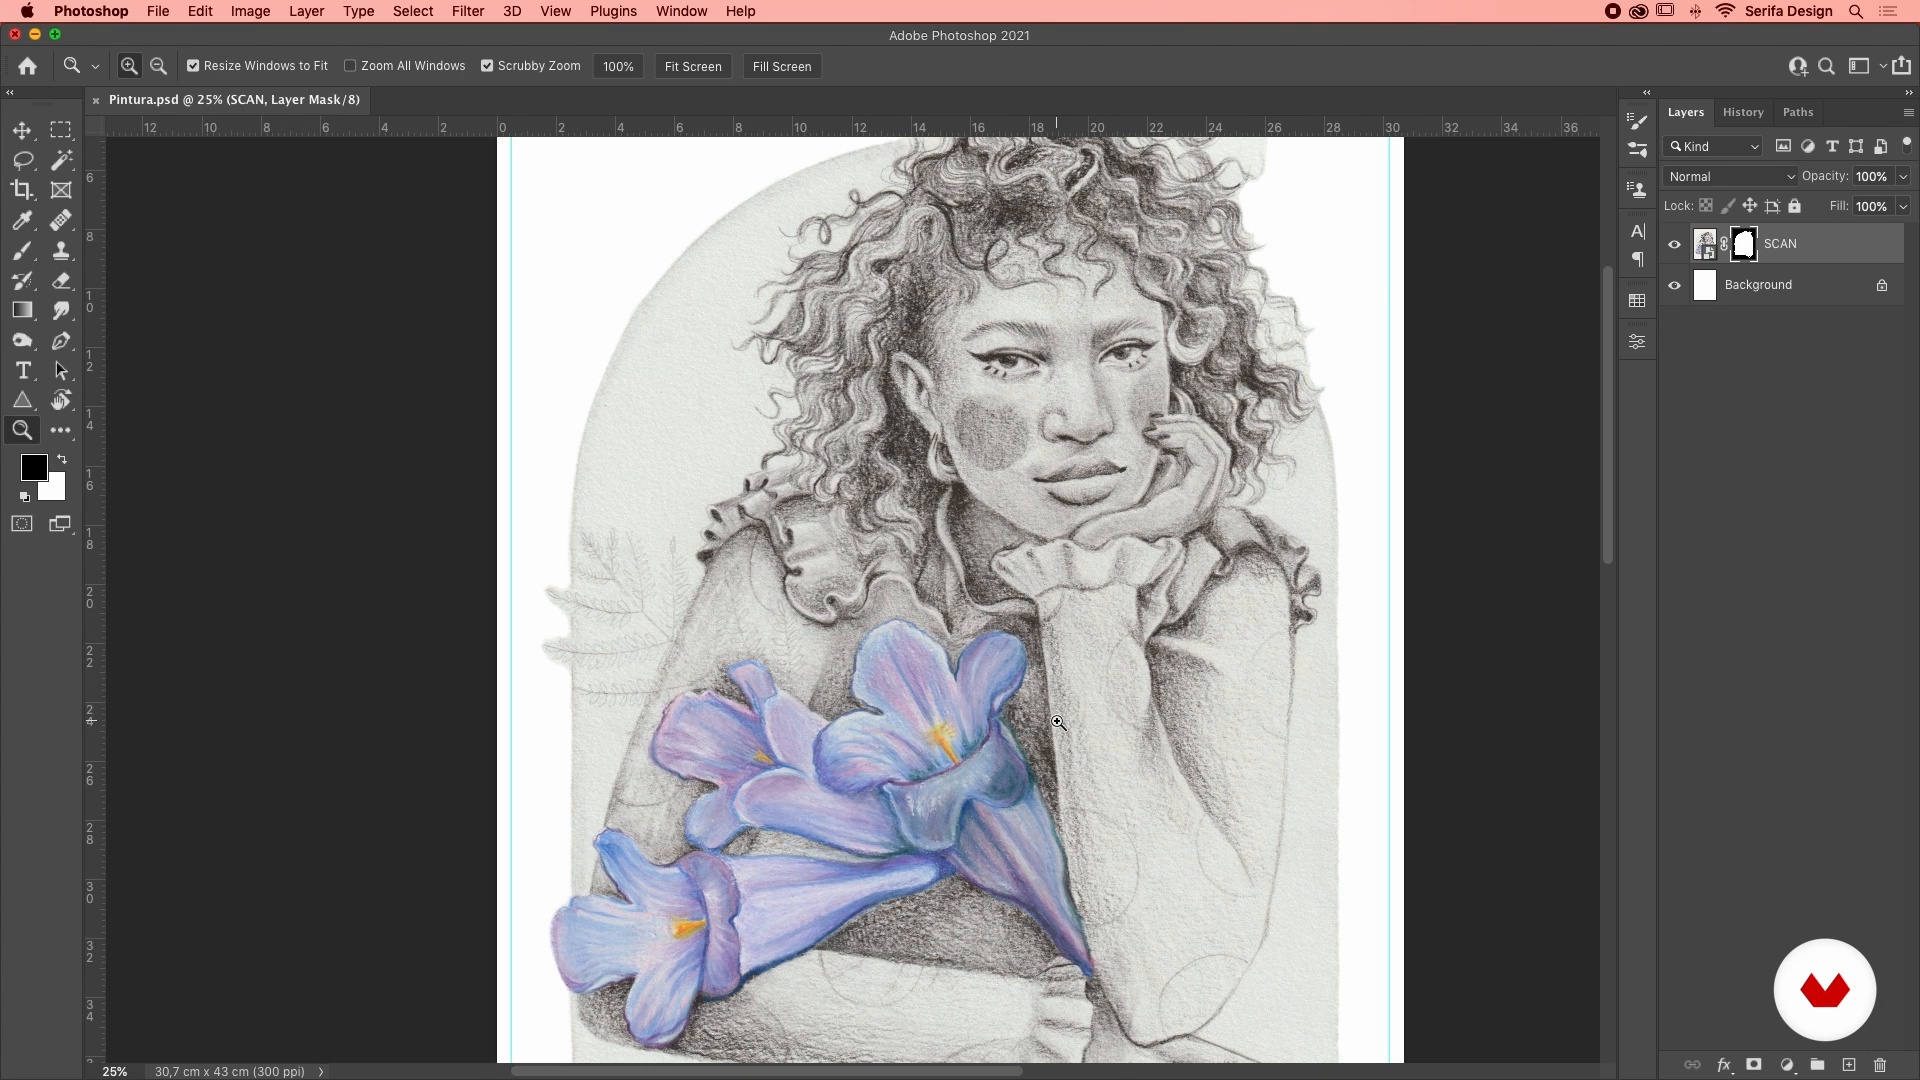Select the Smudge tool

(x=61, y=311)
